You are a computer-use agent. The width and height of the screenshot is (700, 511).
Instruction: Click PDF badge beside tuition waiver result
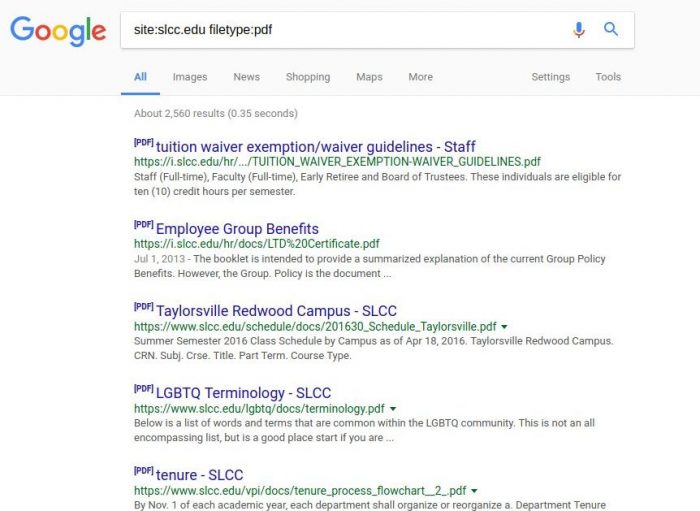click(144, 142)
